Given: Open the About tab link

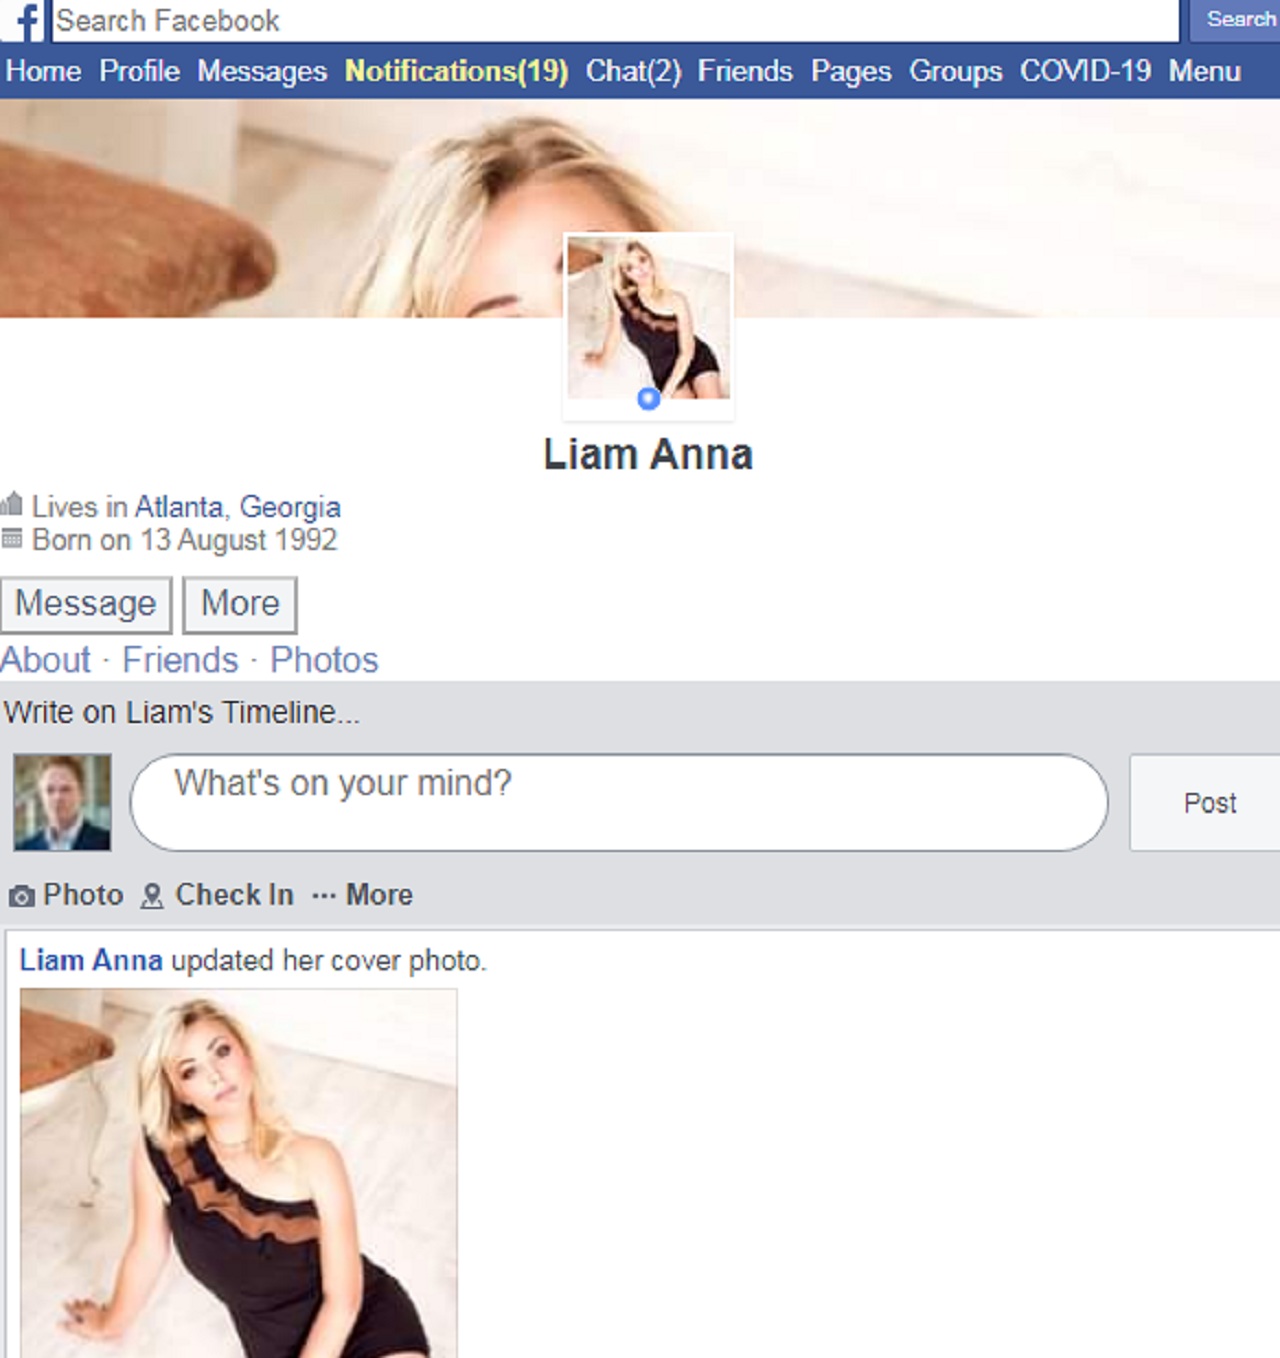Looking at the screenshot, I should tap(46, 660).
